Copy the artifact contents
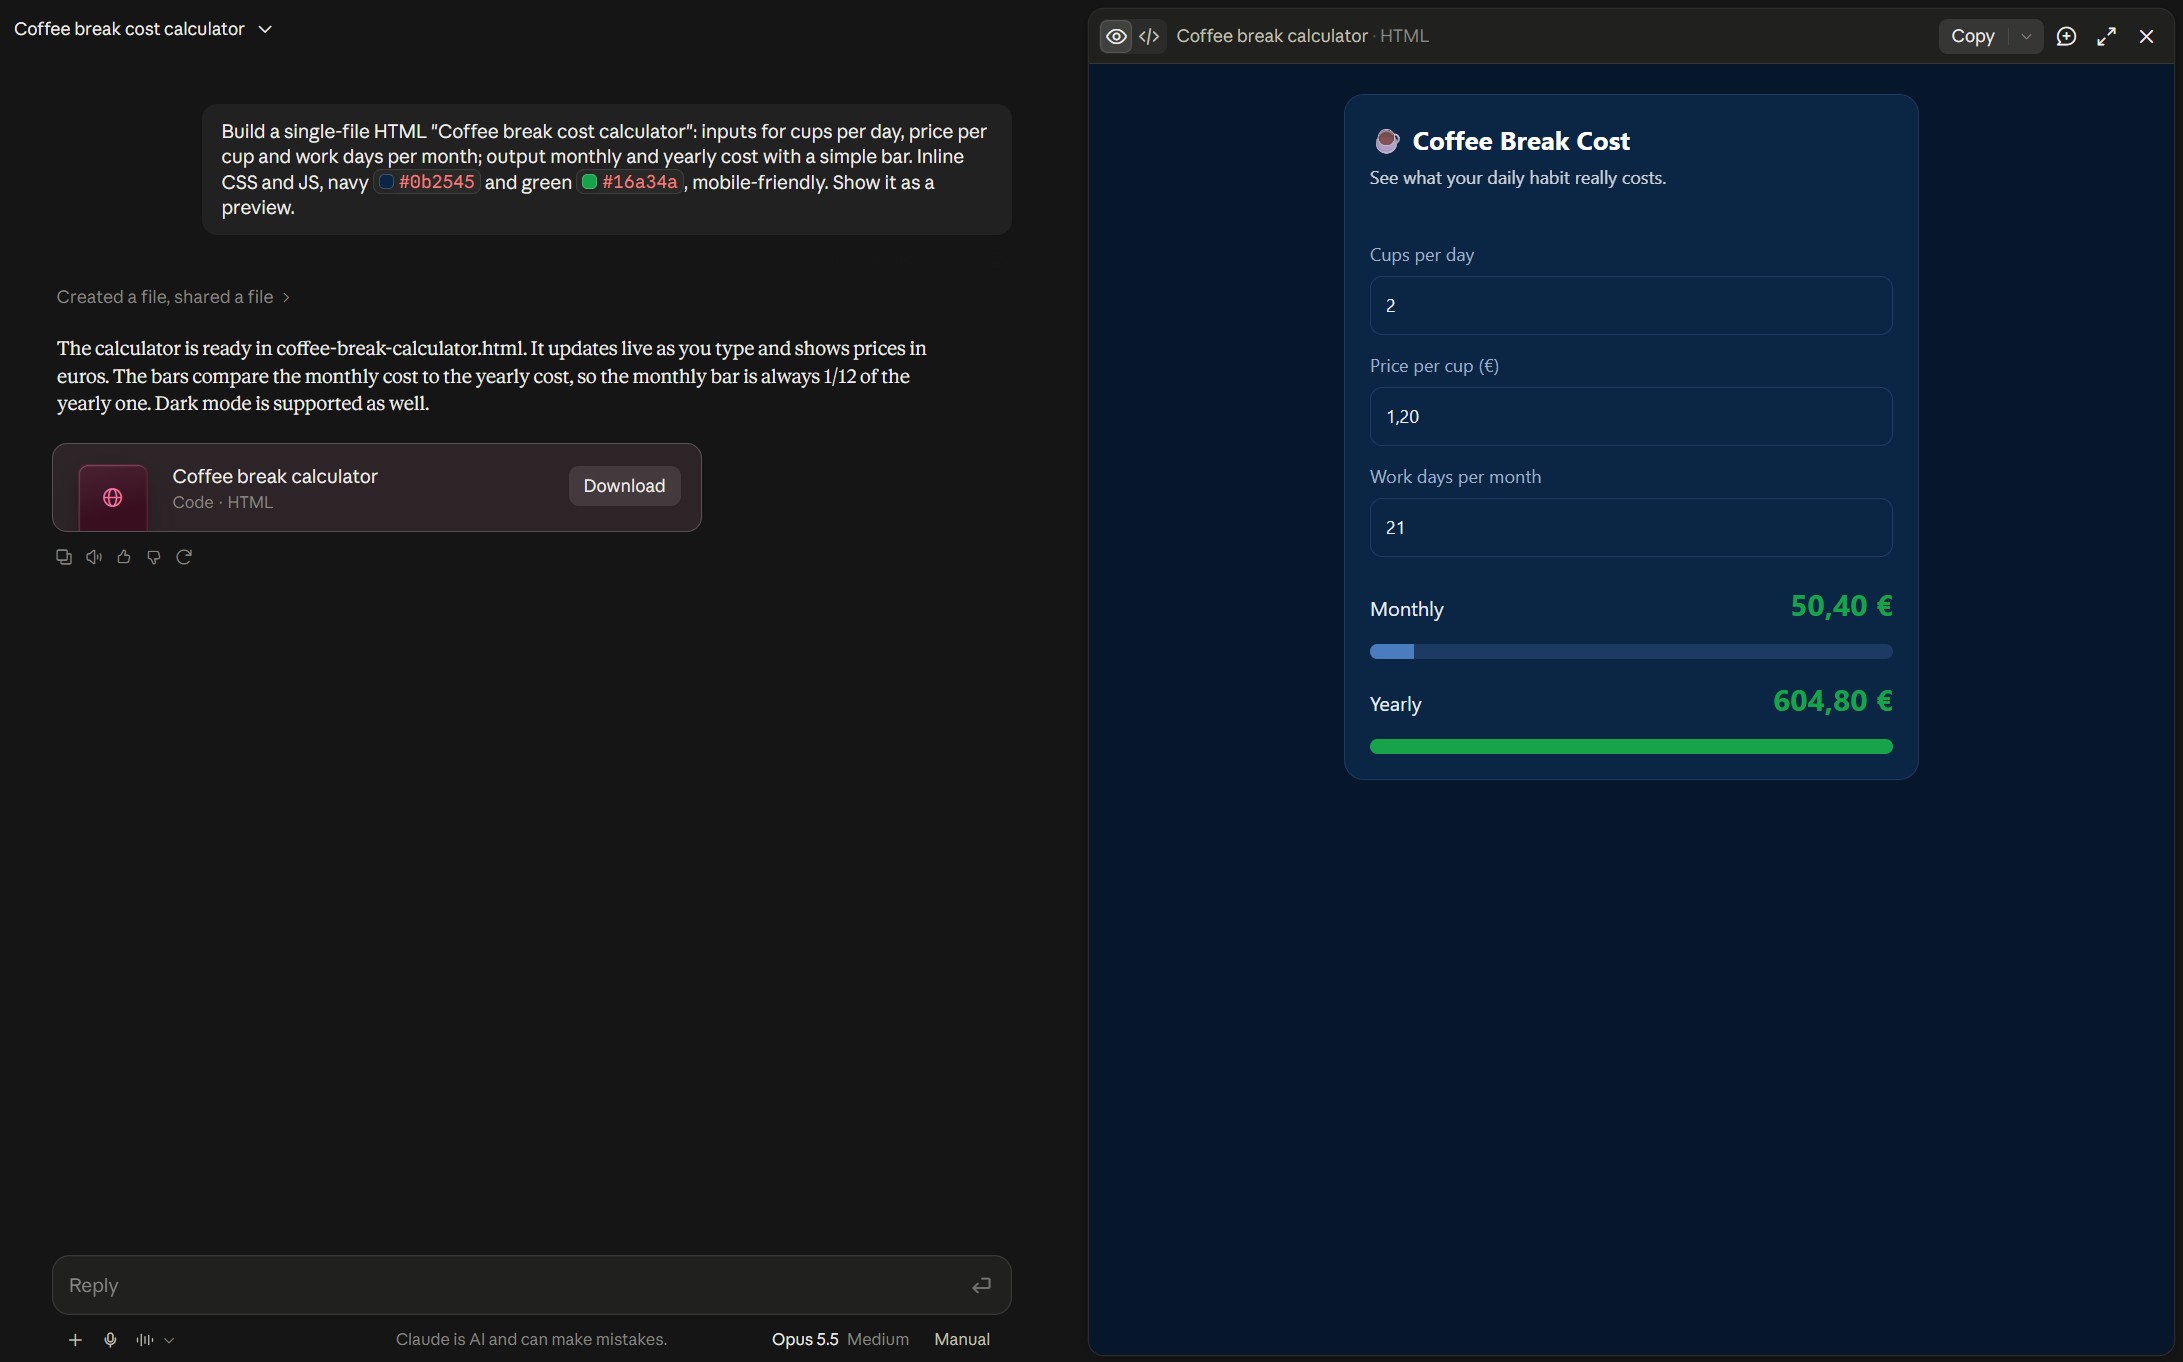 coord(1972,36)
